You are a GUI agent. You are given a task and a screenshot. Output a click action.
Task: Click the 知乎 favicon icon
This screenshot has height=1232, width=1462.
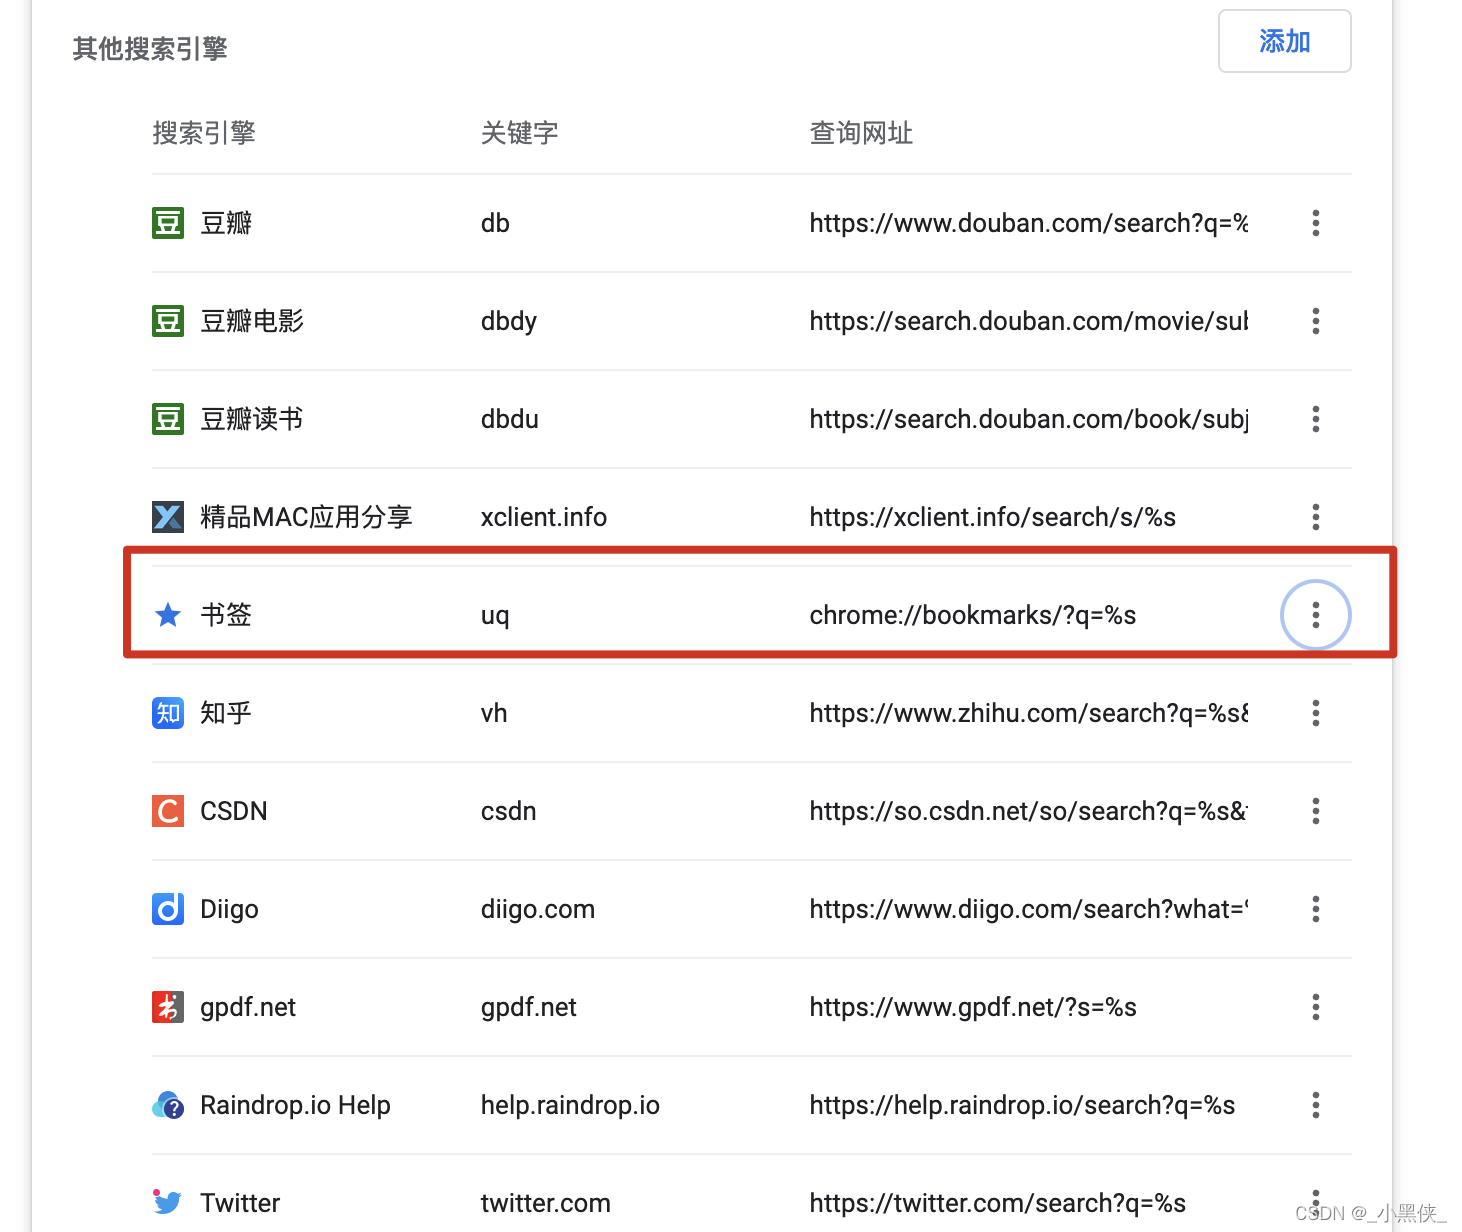(x=168, y=713)
